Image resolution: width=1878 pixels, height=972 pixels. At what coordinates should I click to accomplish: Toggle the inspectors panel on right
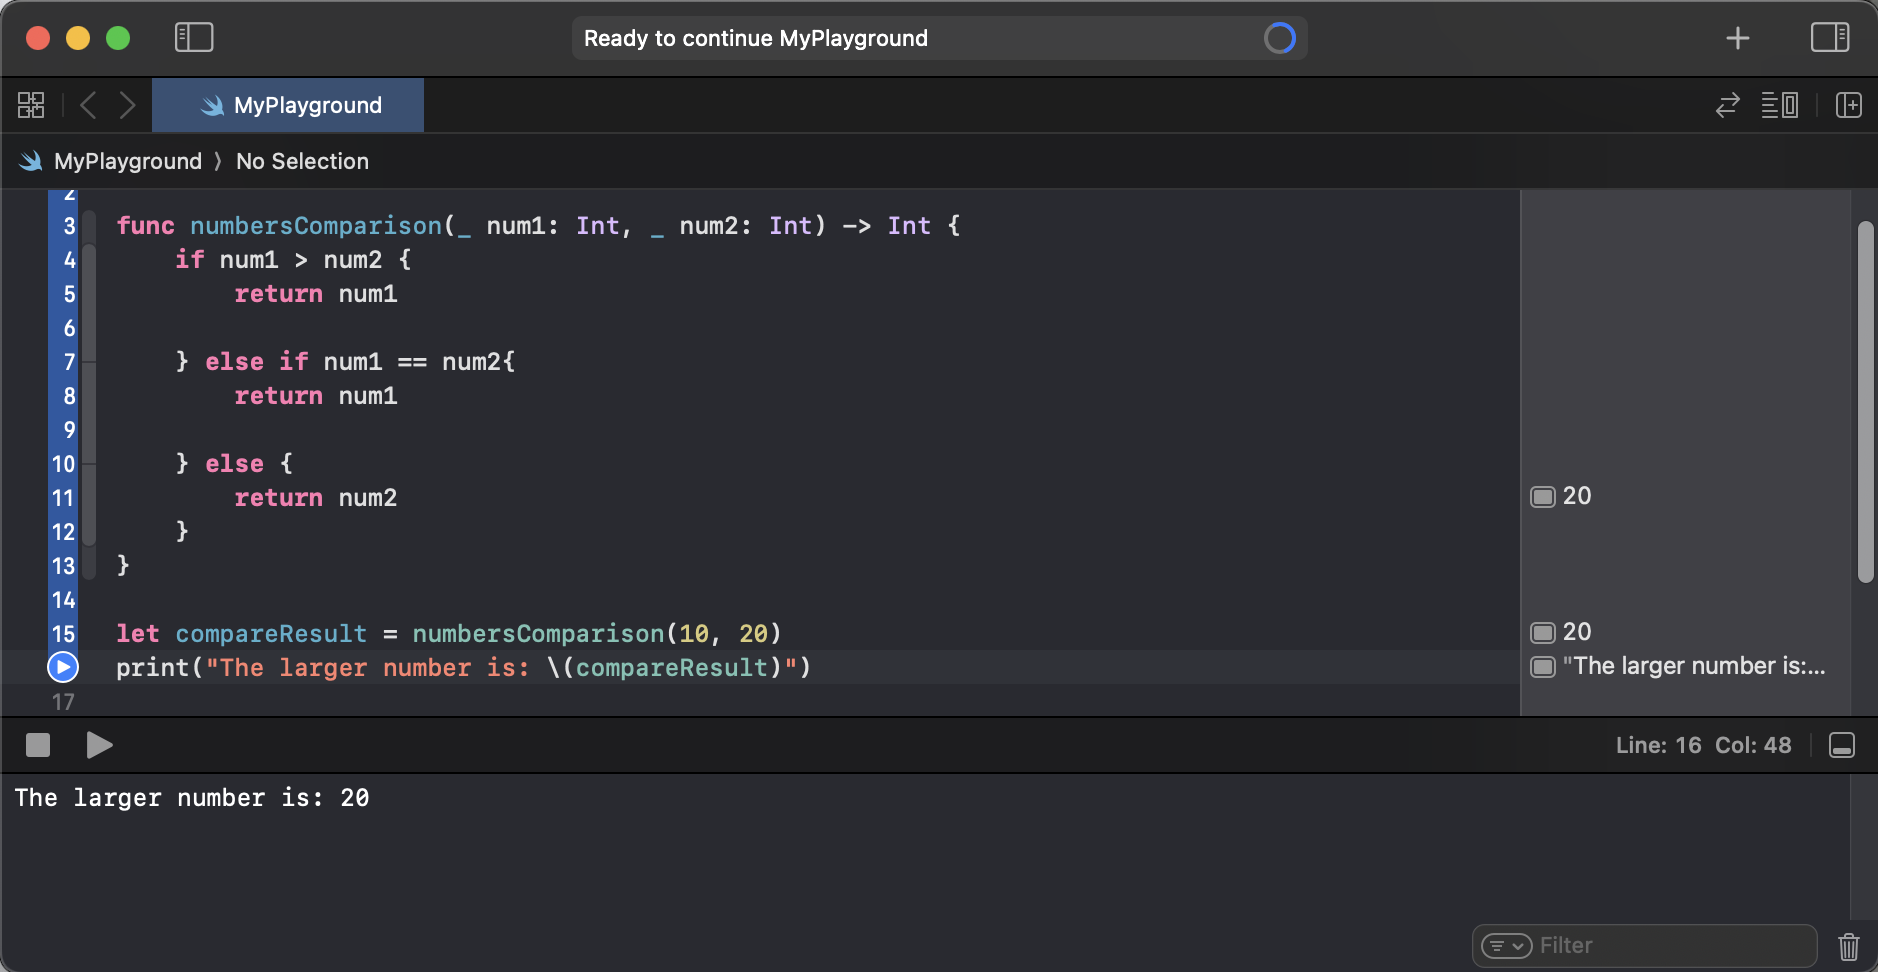coord(1829,38)
